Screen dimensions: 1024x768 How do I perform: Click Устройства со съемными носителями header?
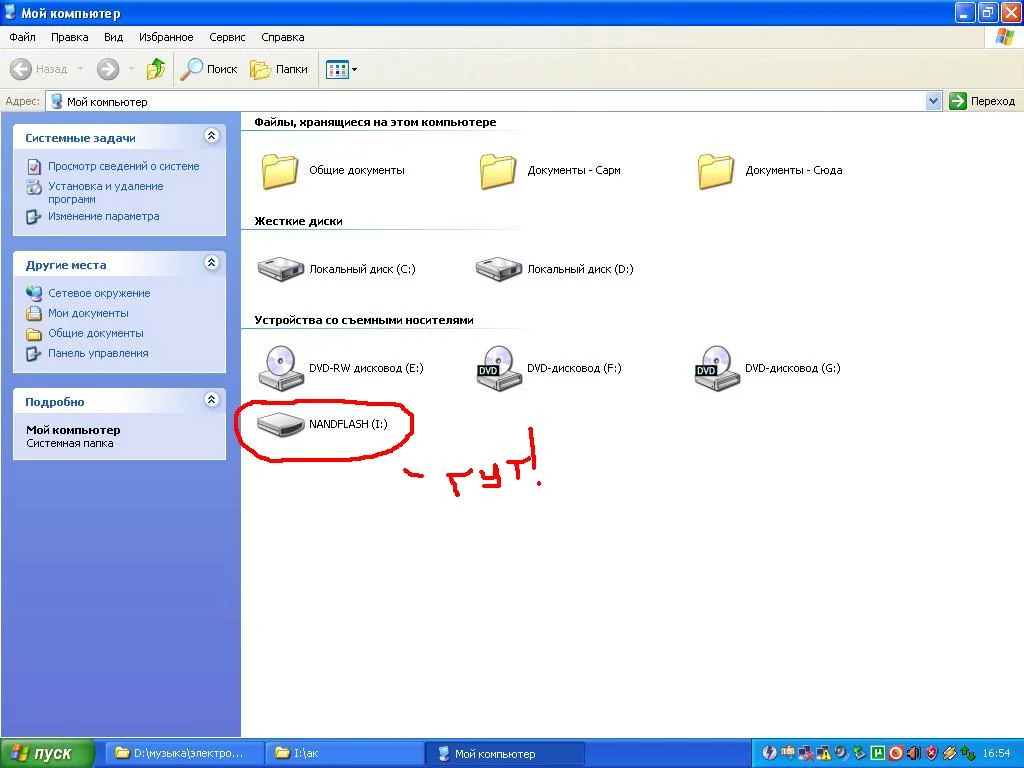tap(364, 320)
